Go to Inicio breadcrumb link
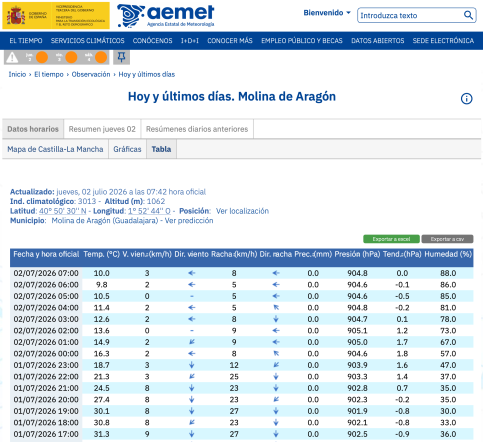Screen dimensions: 483x442 [x=17, y=74]
